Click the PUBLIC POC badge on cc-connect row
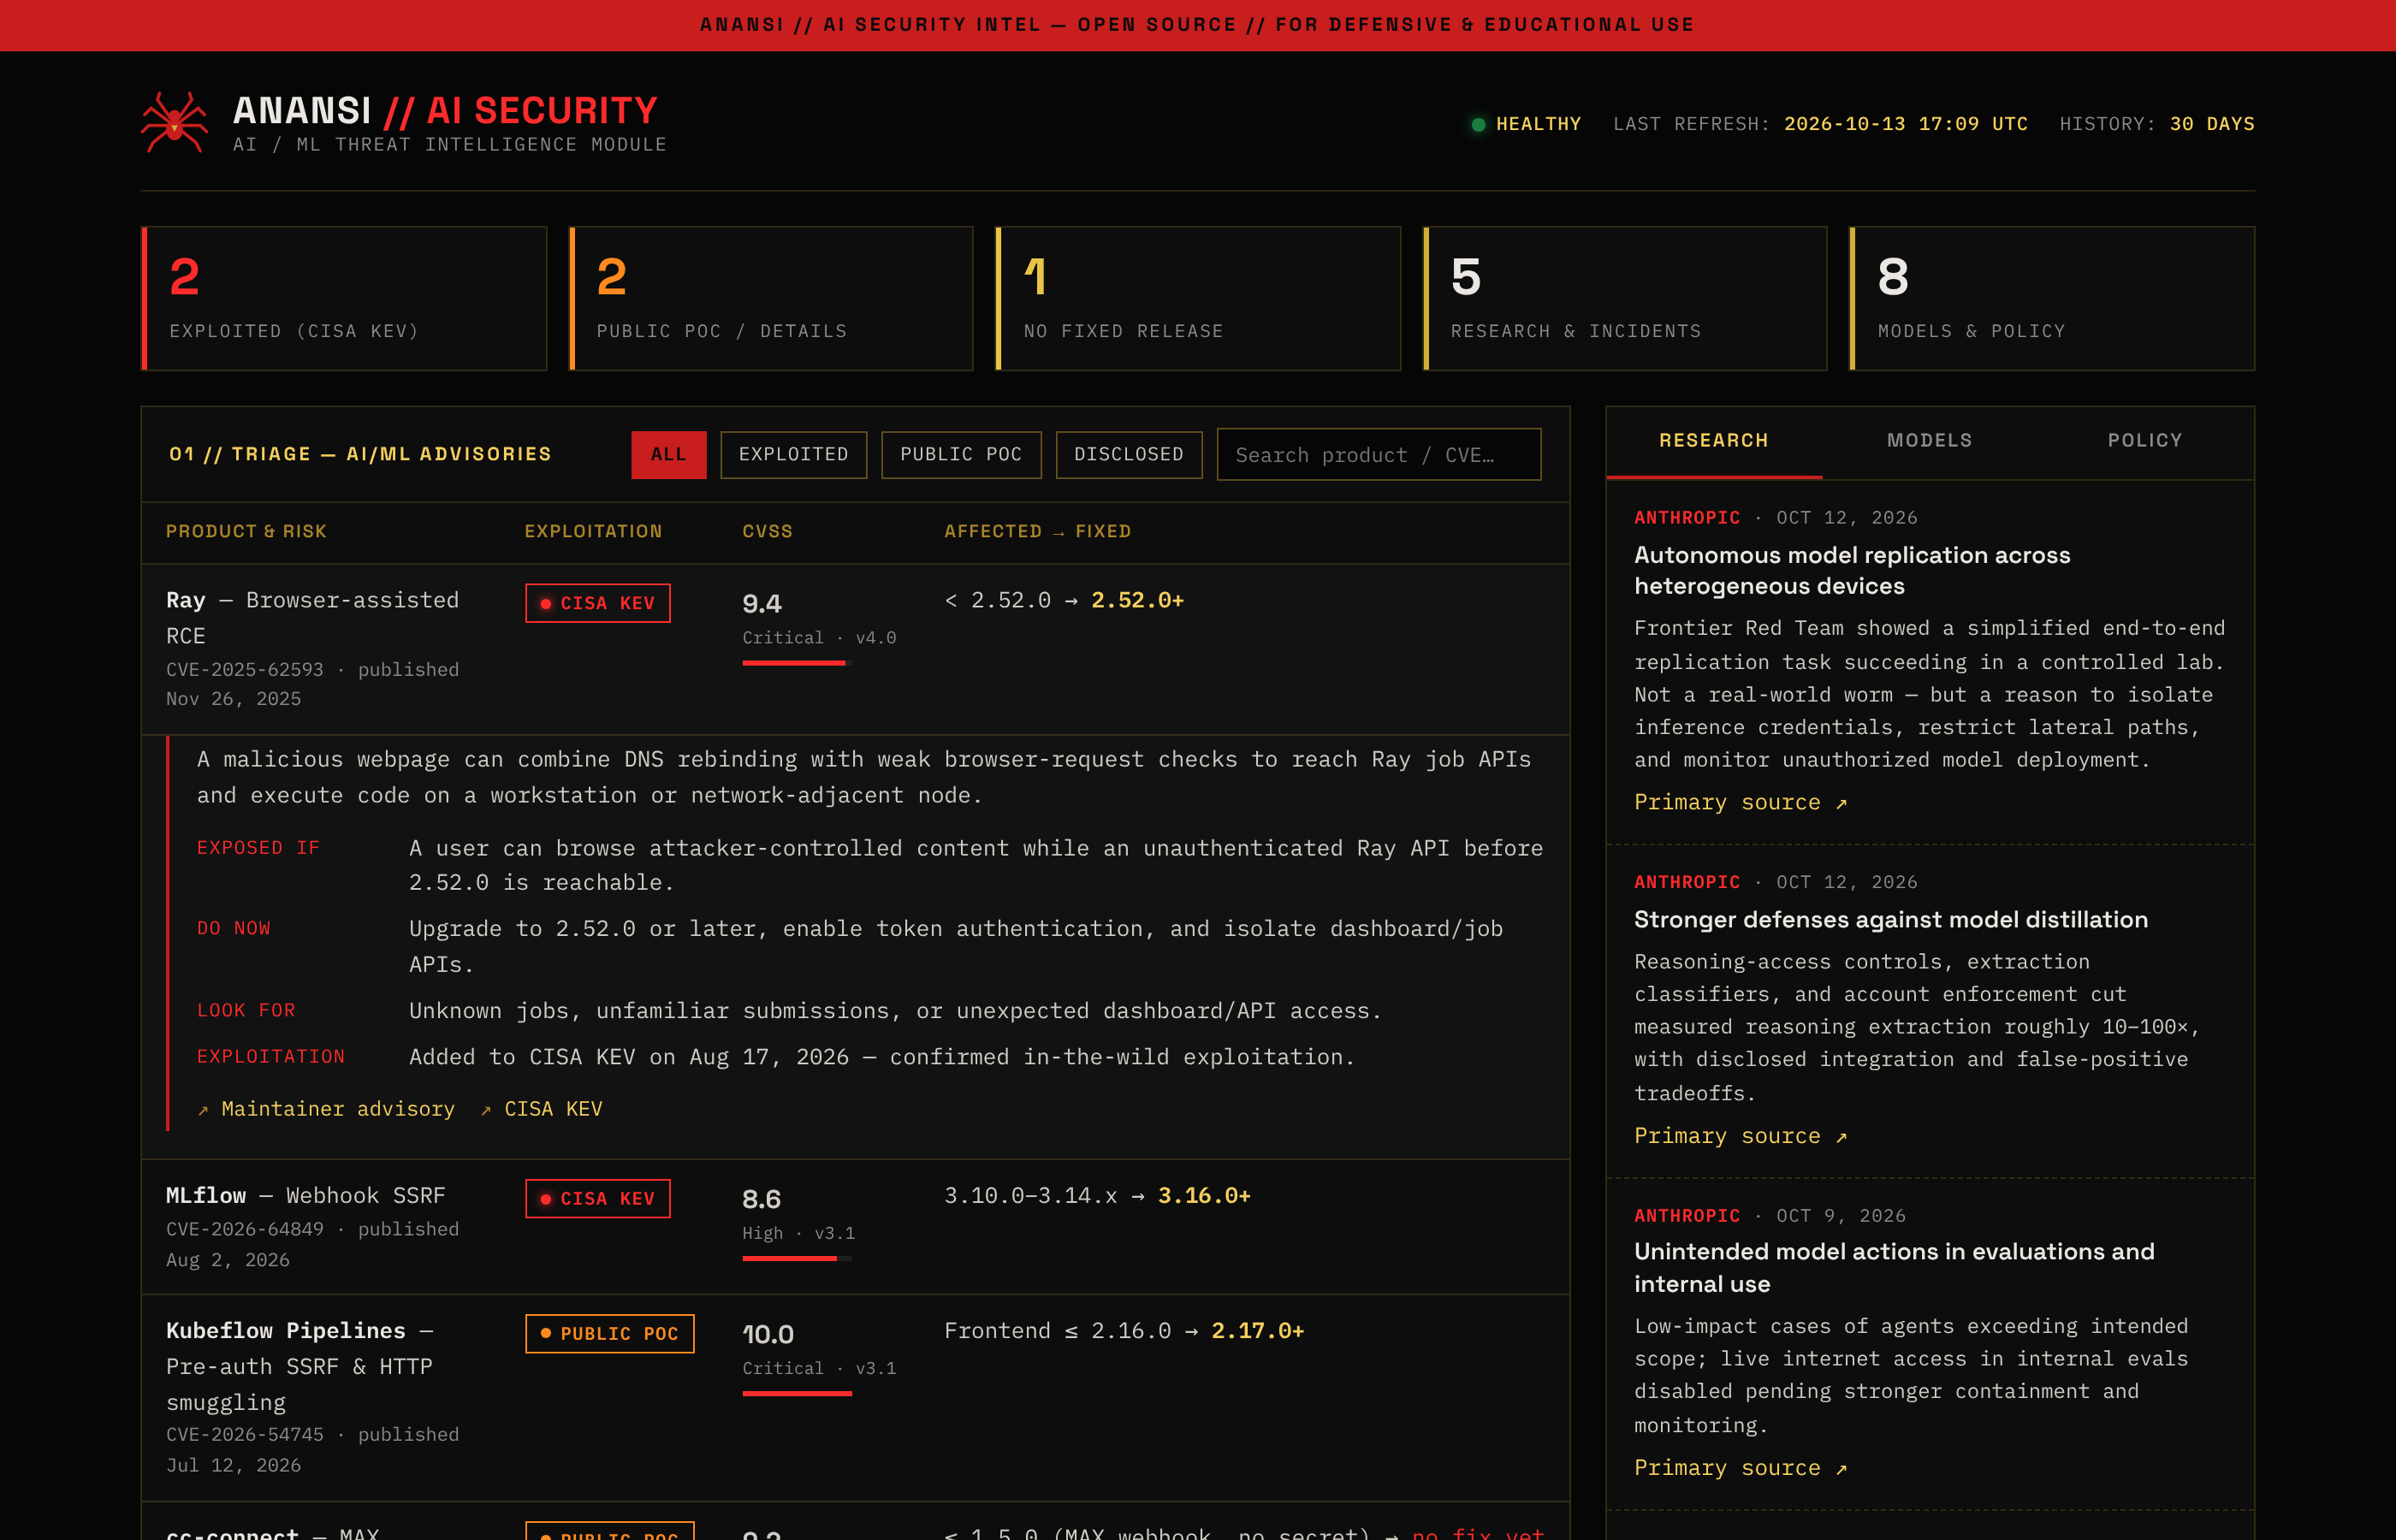Image resolution: width=2396 pixels, height=1540 pixels. click(610, 1532)
